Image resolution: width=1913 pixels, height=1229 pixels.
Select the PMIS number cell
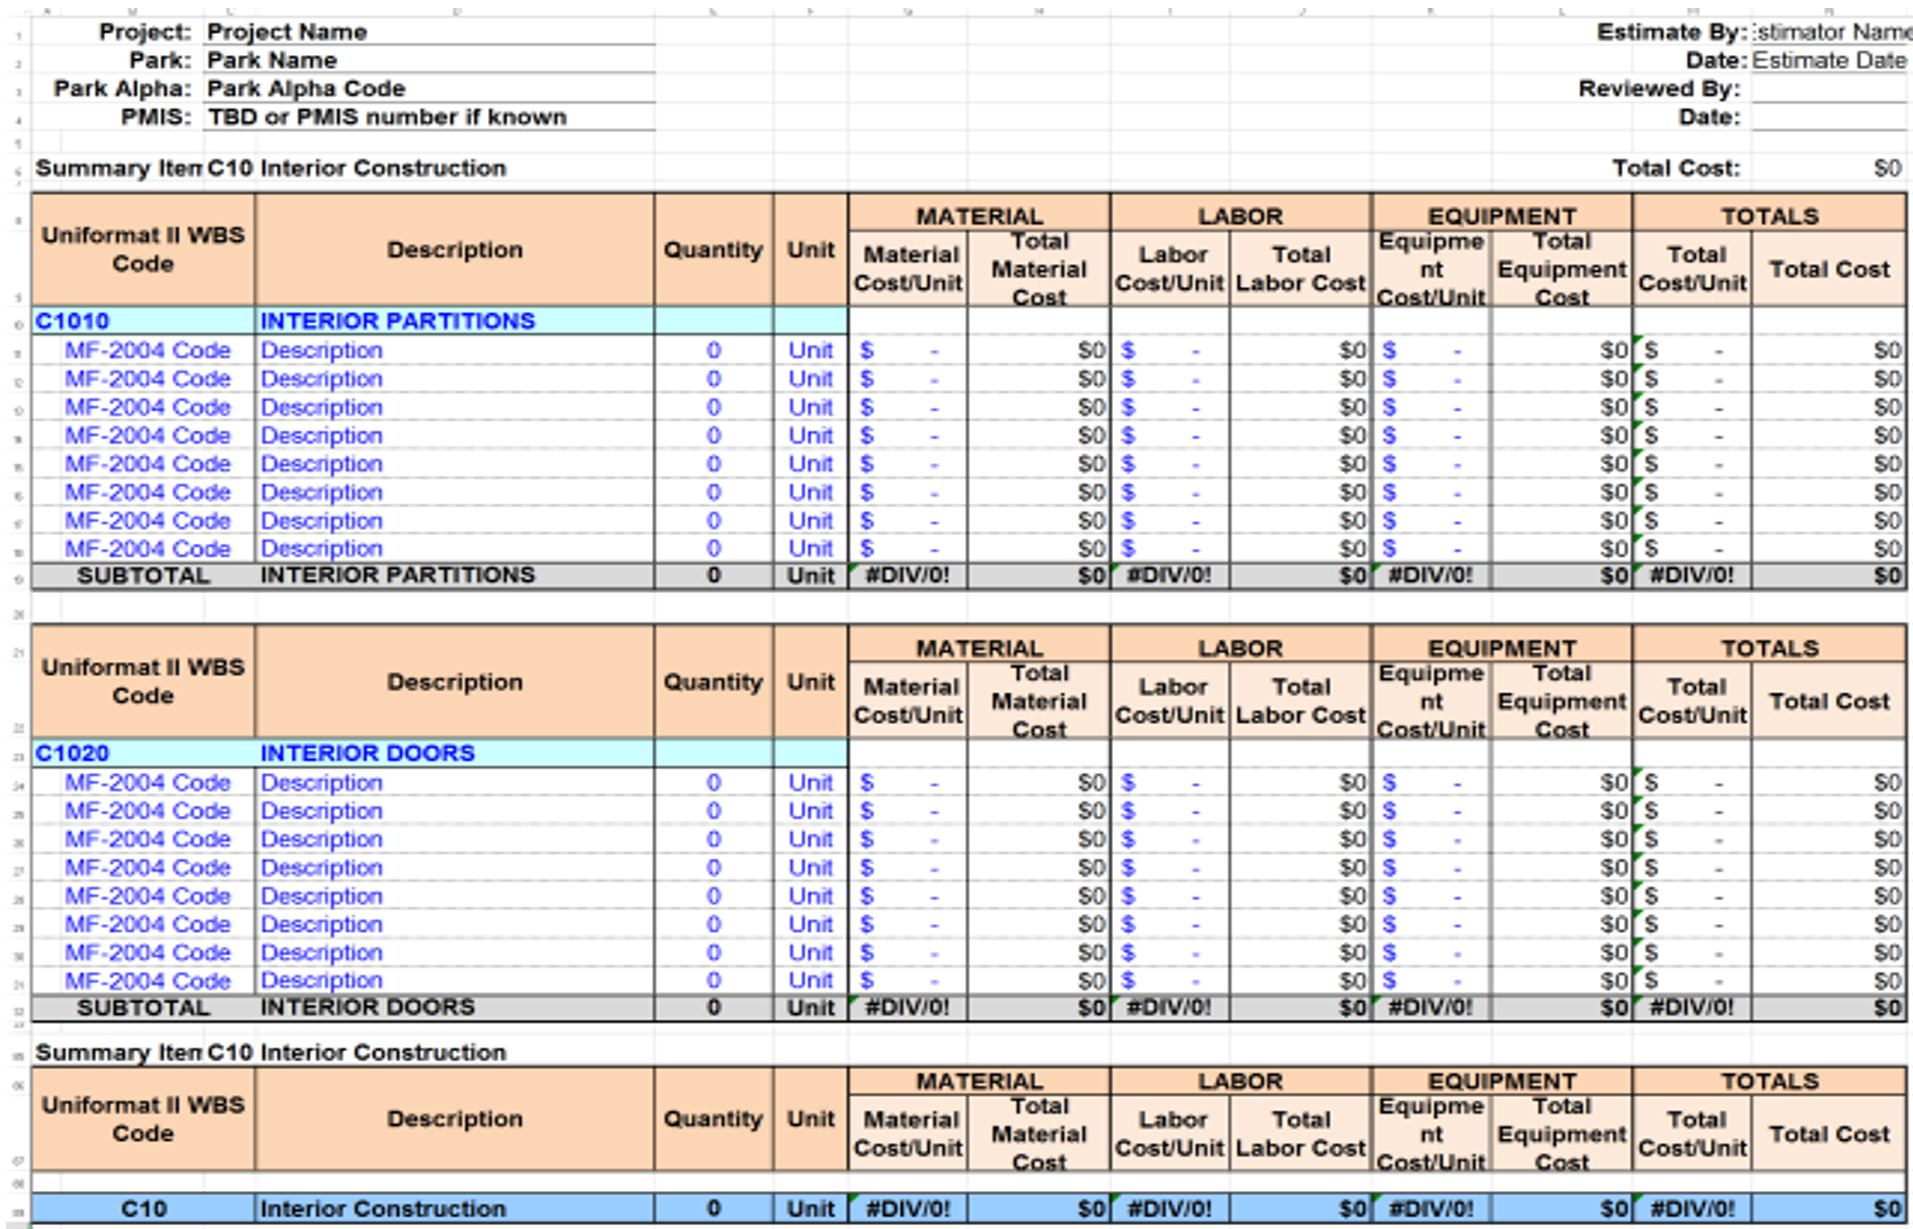click(429, 117)
